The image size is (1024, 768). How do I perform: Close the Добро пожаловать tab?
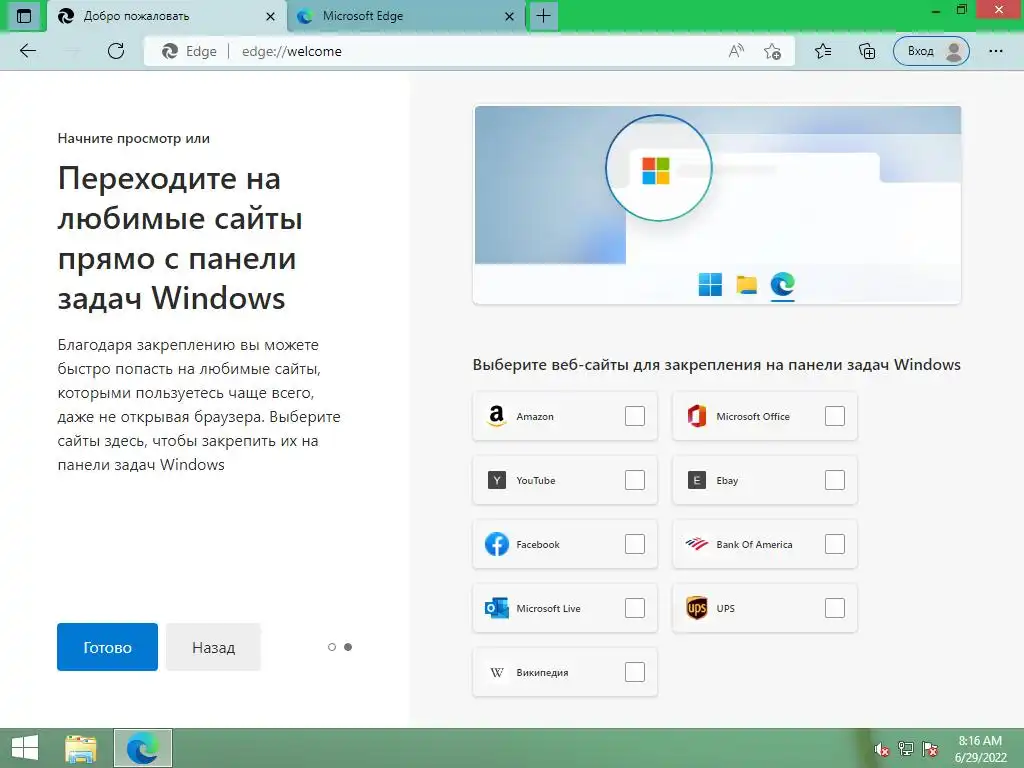pos(270,16)
